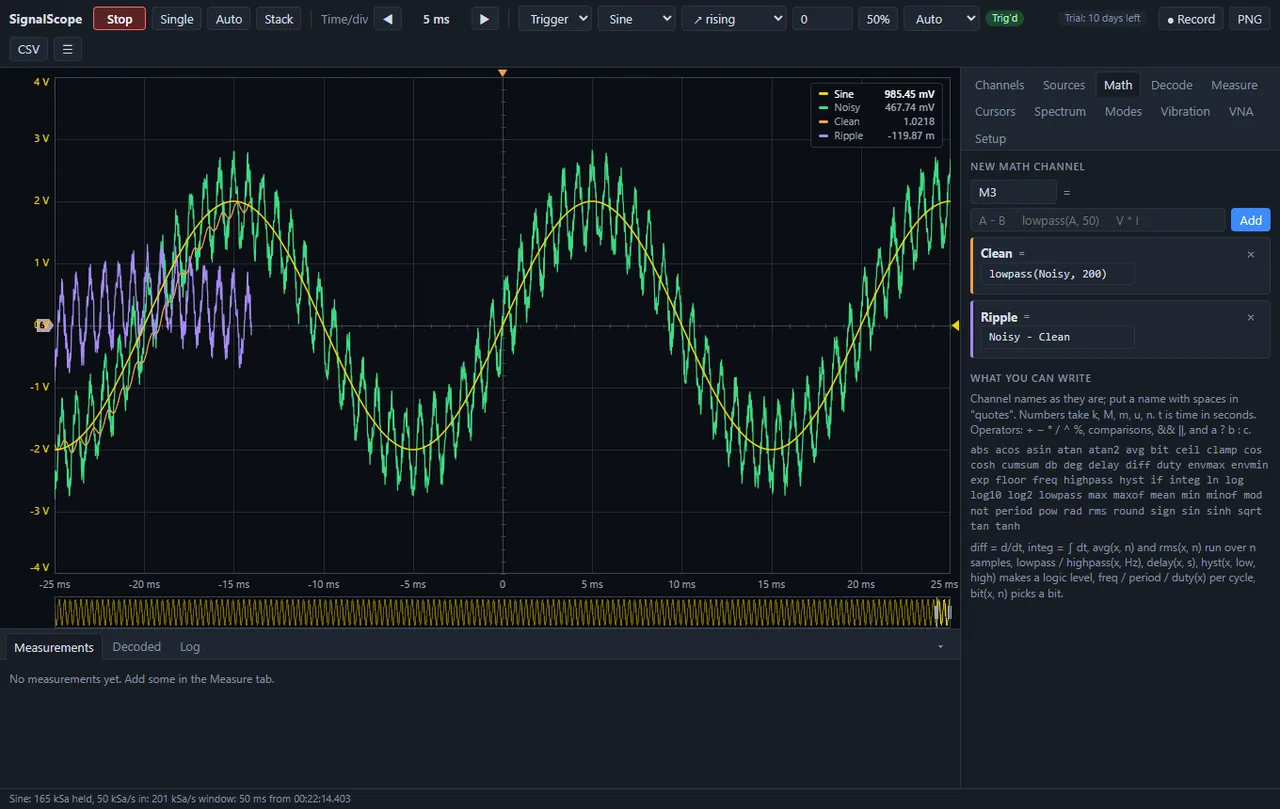This screenshot has width=1280, height=809.
Task: Open the Cursors tab
Action: coord(995,112)
